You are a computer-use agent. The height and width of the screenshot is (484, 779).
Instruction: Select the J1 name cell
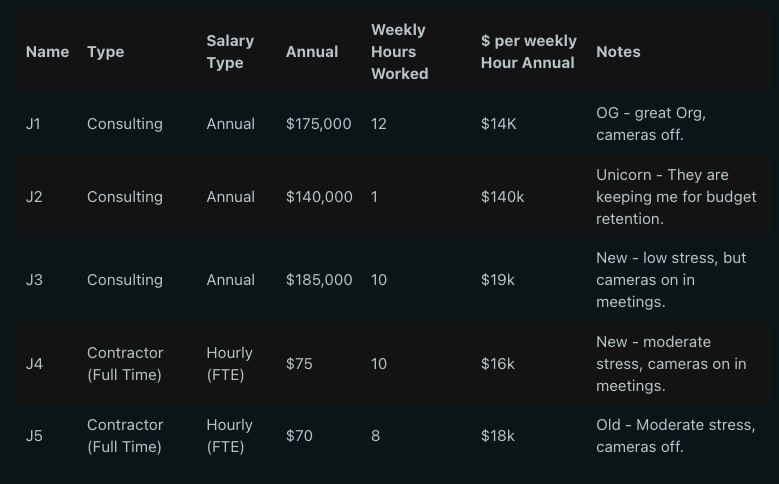(33, 124)
